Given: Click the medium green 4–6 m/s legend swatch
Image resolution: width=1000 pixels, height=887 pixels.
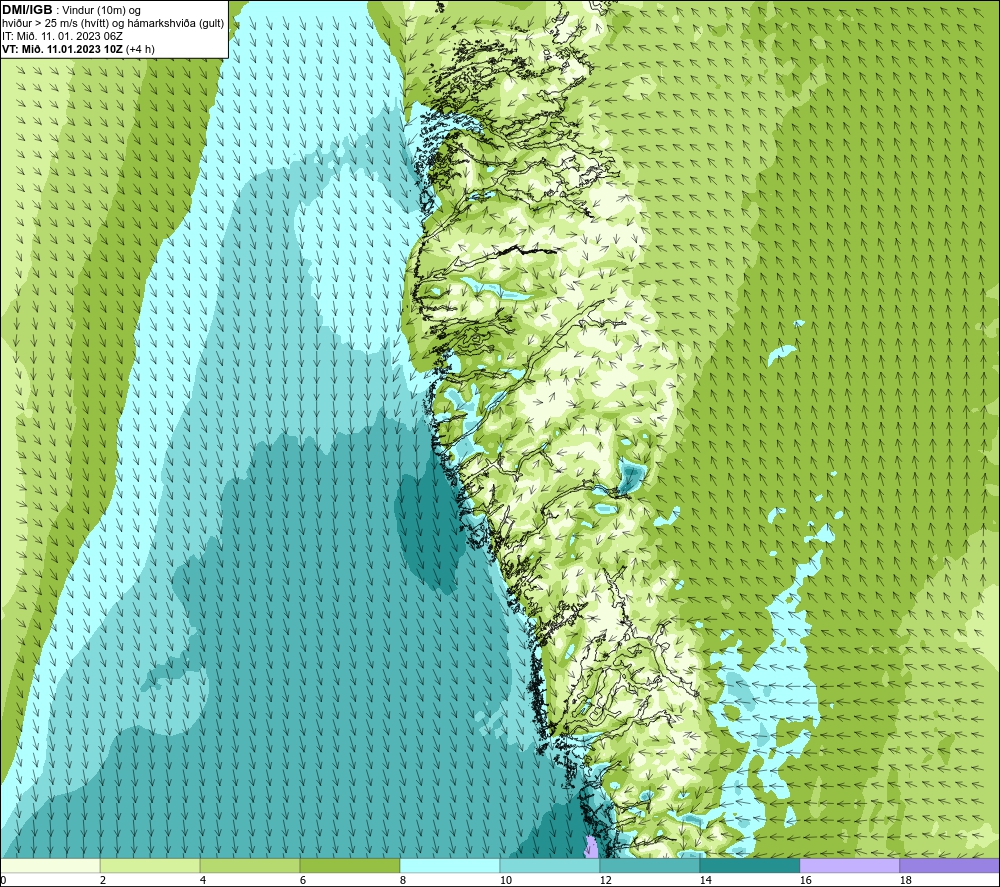Looking at the screenshot, I should (250, 865).
